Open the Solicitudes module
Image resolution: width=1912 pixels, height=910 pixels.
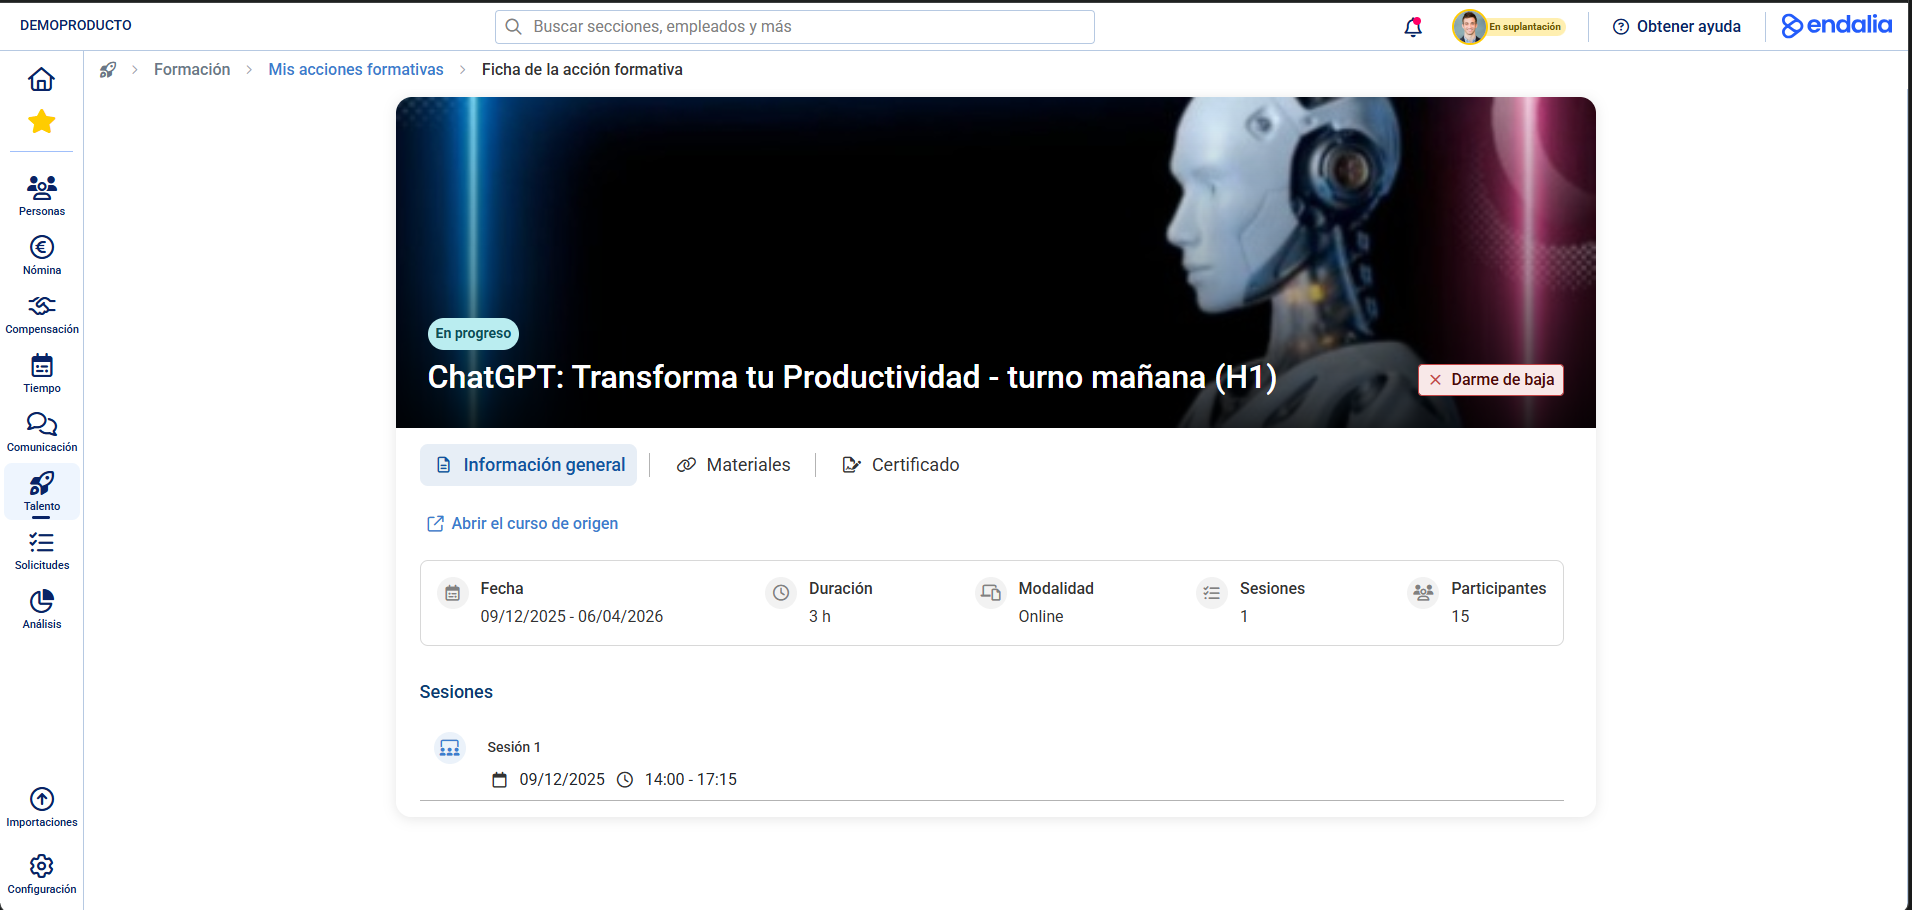[x=42, y=550]
